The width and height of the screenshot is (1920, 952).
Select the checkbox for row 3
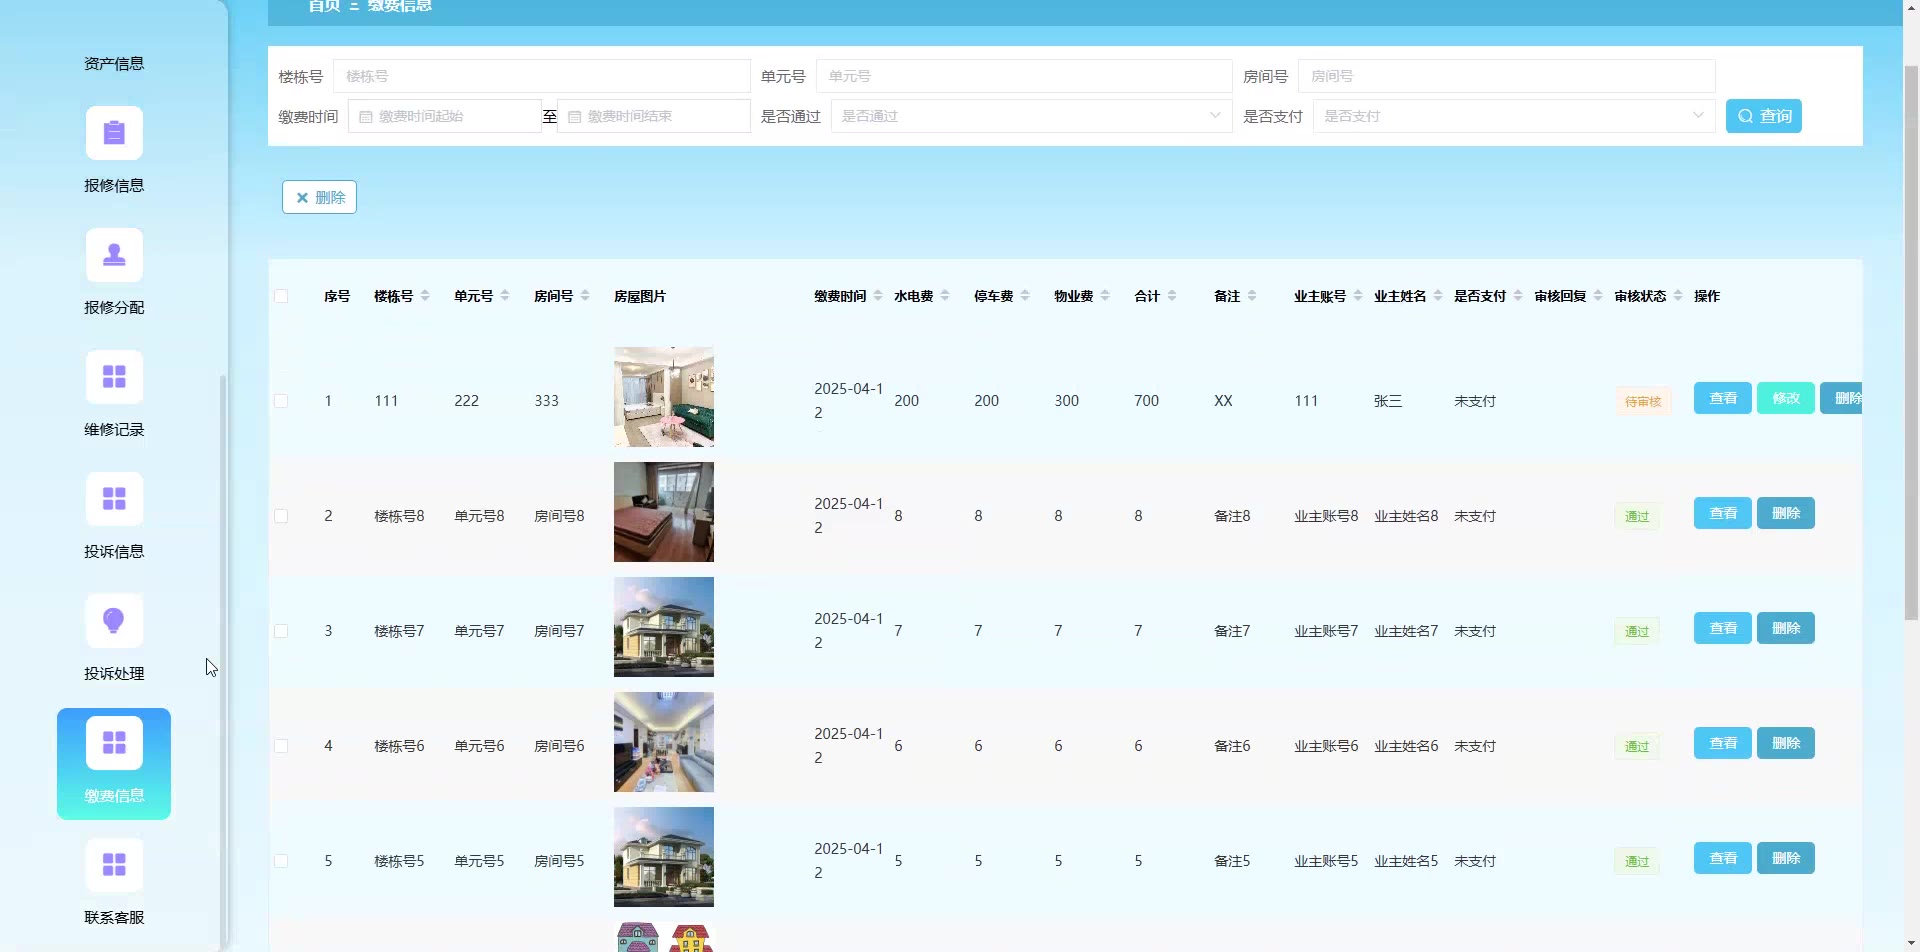pos(281,631)
